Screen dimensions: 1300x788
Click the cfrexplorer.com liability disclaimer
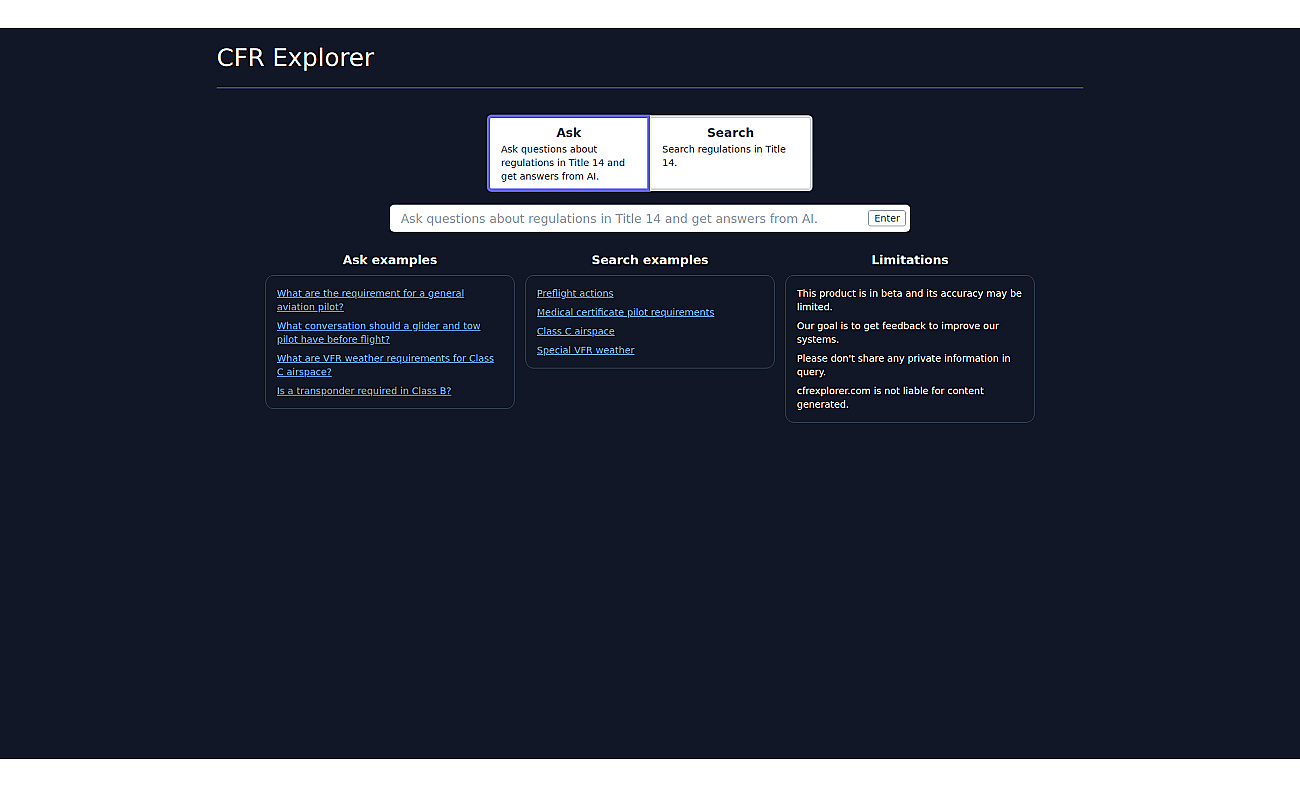[x=890, y=397]
